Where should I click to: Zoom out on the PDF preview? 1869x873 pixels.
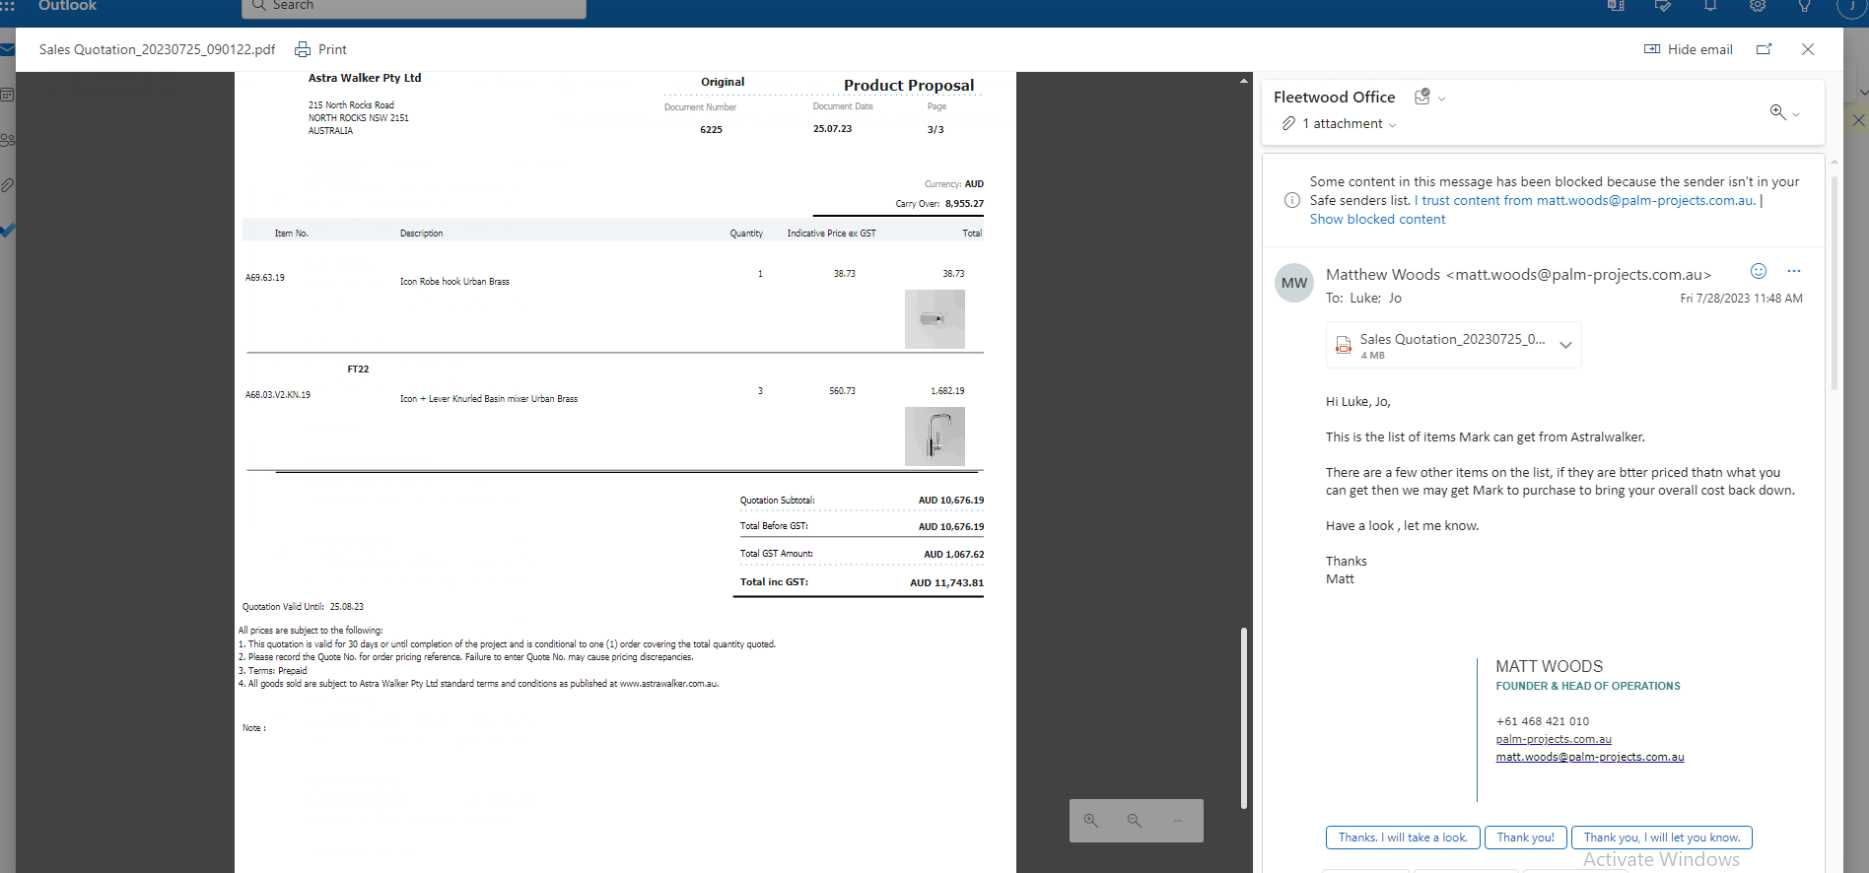[x=1134, y=821]
